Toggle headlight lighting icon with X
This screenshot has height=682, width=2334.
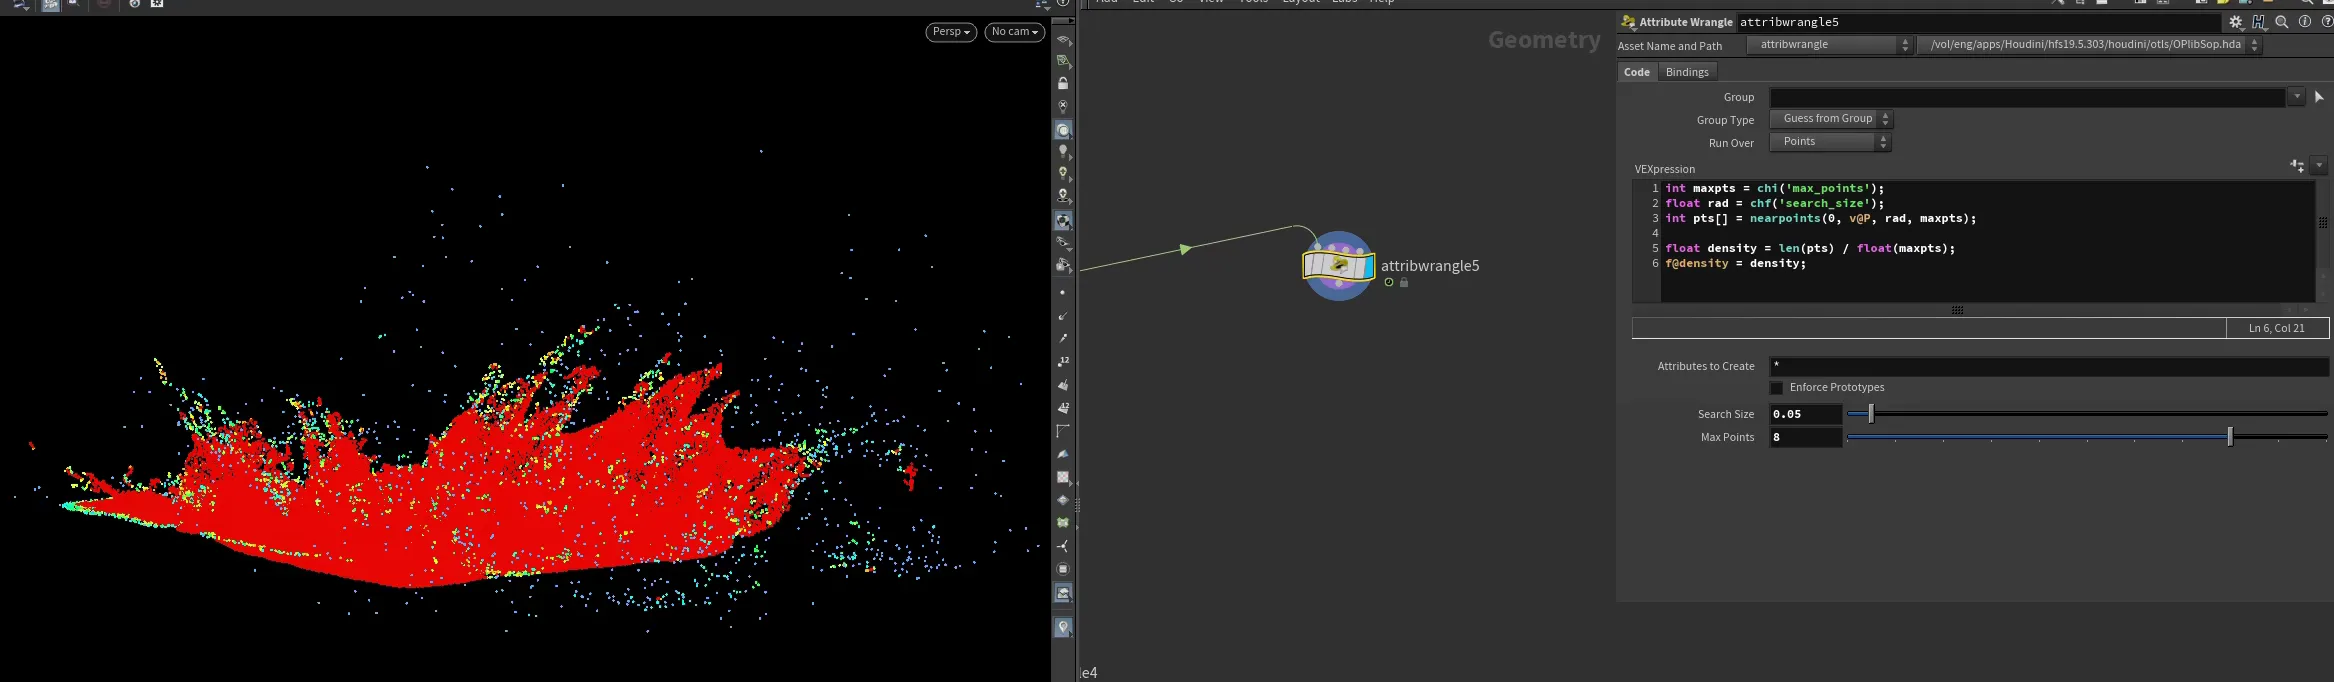coord(1063,106)
